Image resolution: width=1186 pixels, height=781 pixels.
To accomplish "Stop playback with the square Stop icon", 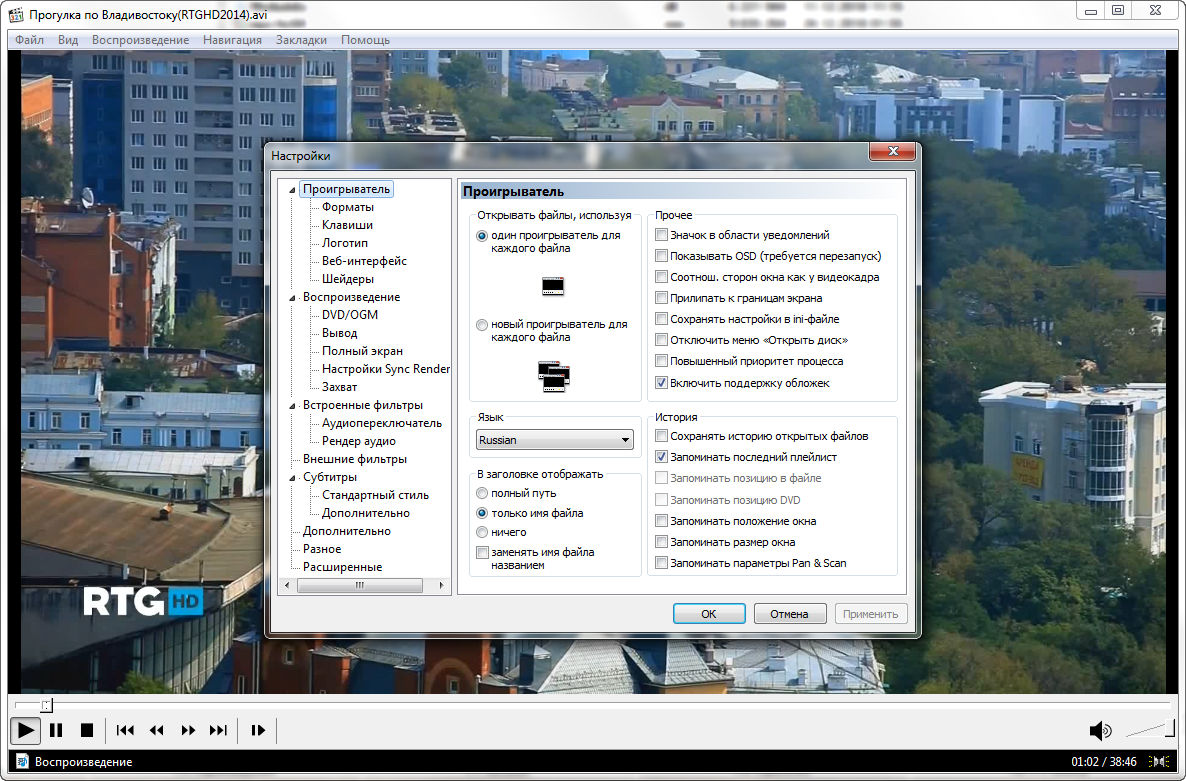I will click(87, 730).
